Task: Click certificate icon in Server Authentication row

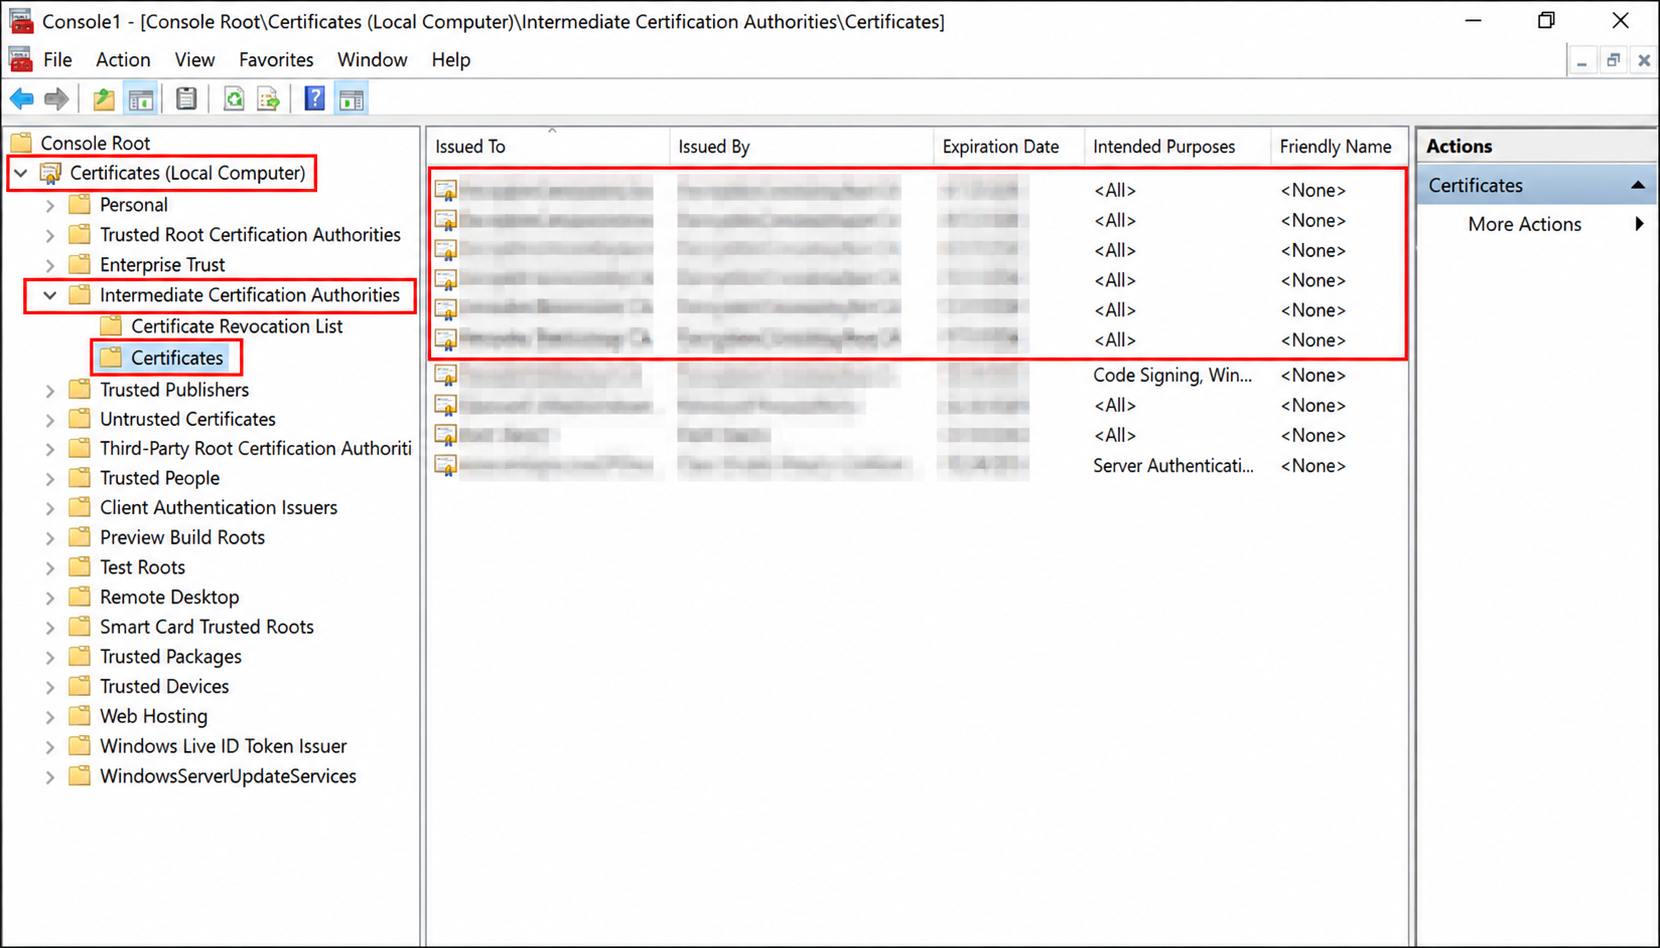Action: click(445, 466)
